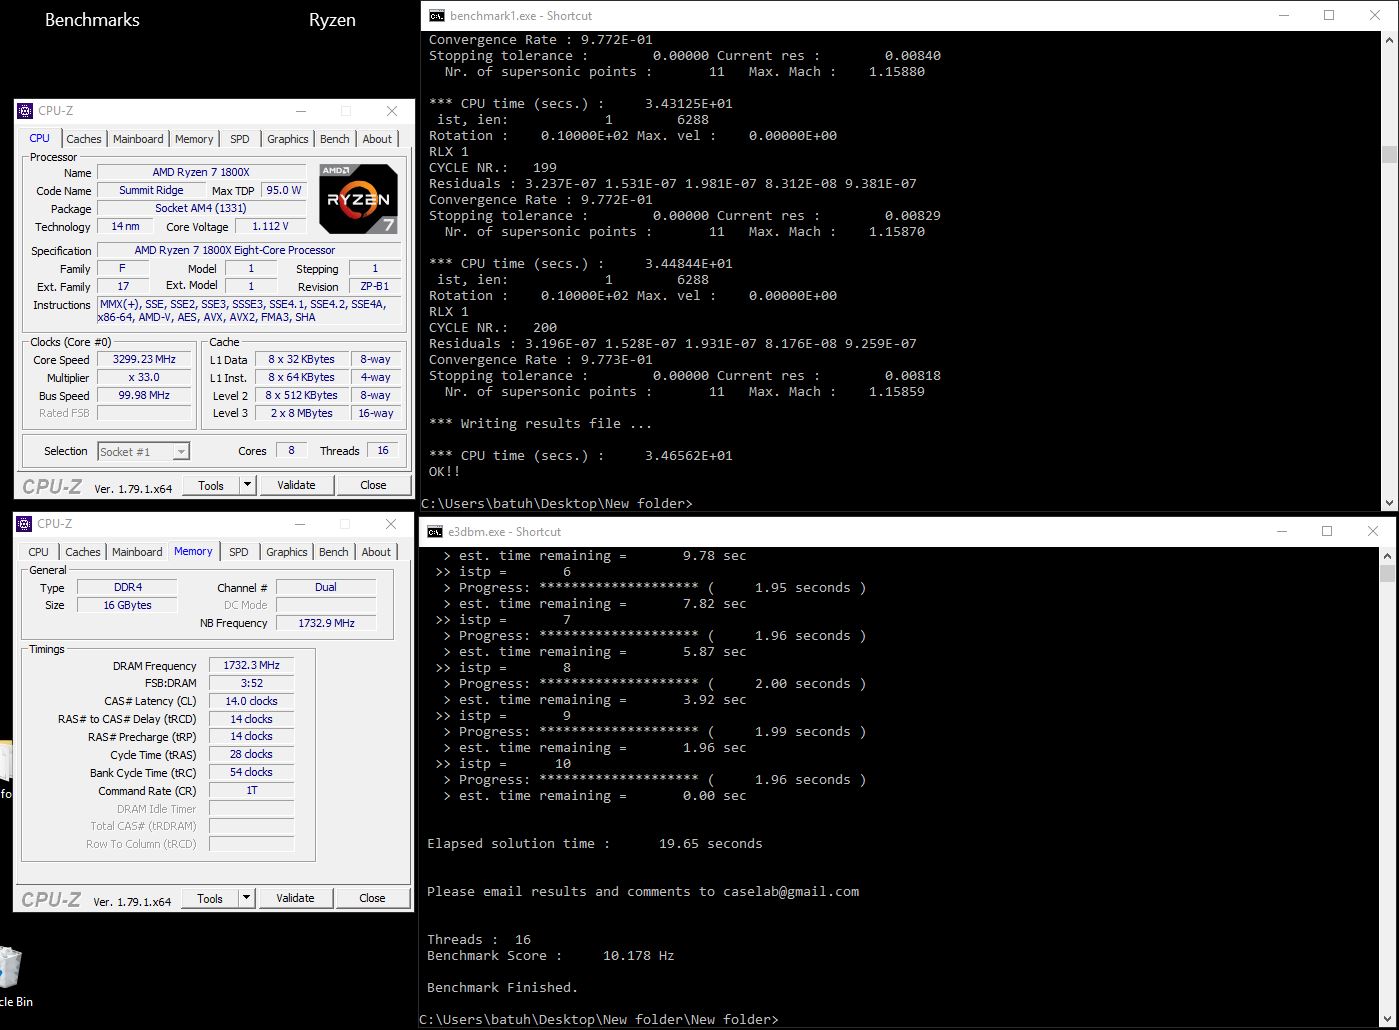Open About tab in lower CPU-Z window
The image size is (1399, 1030).
[x=376, y=552]
